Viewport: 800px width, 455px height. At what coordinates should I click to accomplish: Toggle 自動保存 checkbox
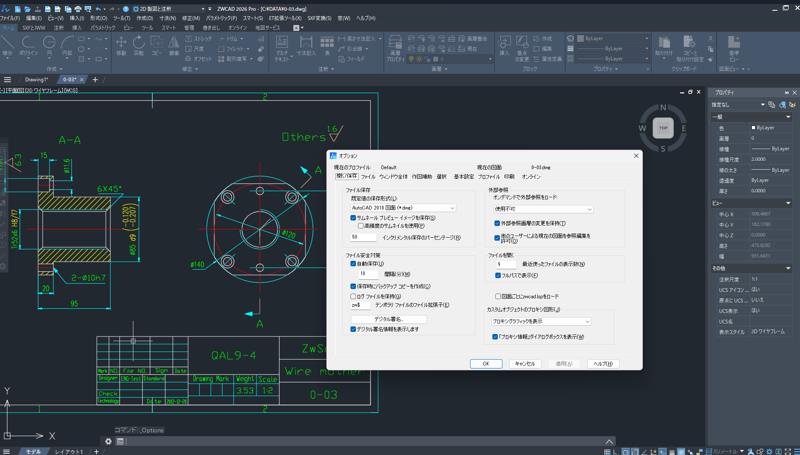point(354,264)
